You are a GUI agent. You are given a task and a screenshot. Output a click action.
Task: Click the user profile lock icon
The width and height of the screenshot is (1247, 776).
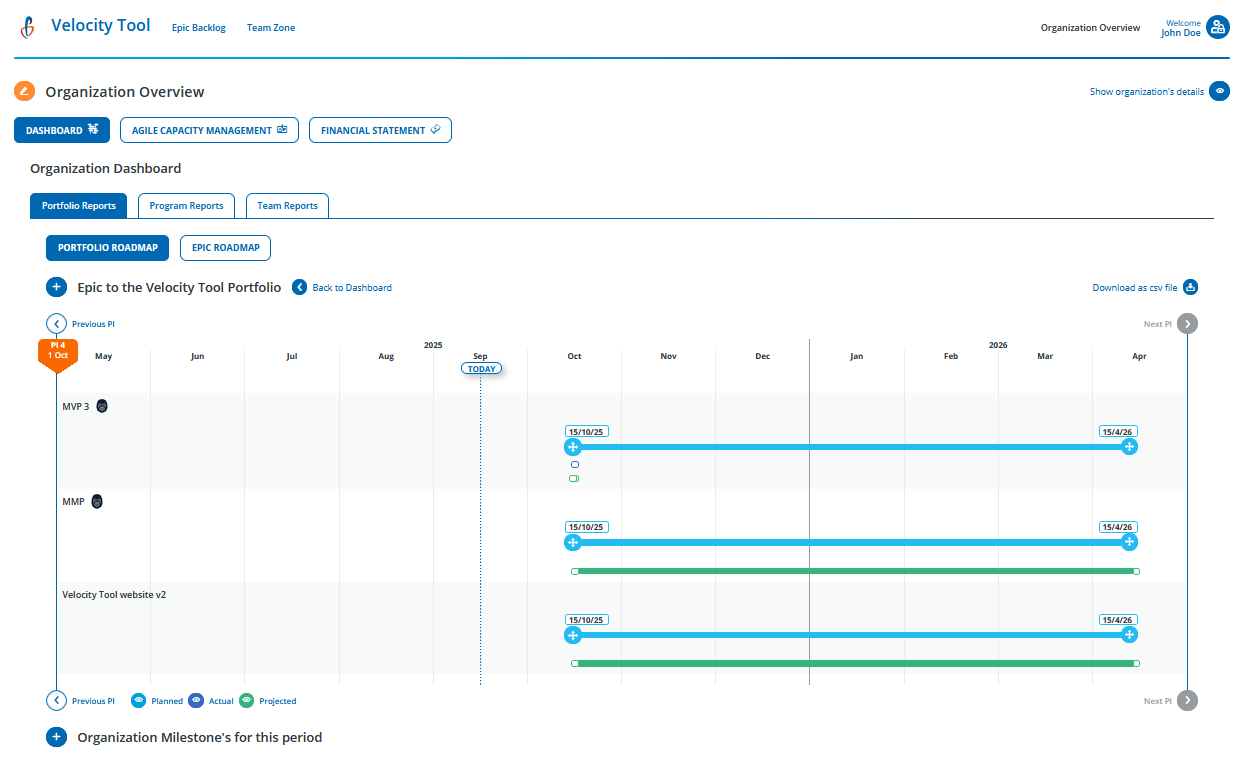tap(1219, 26)
